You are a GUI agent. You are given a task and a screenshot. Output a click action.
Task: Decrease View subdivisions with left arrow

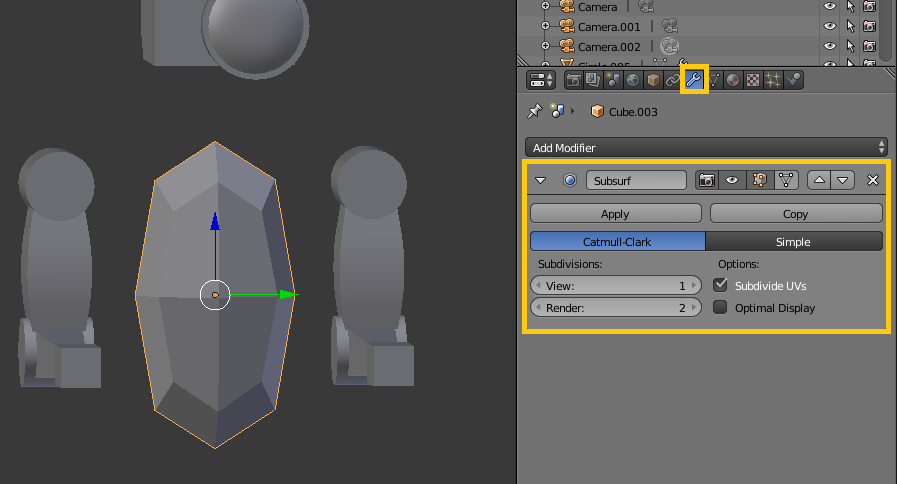[538, 285]
